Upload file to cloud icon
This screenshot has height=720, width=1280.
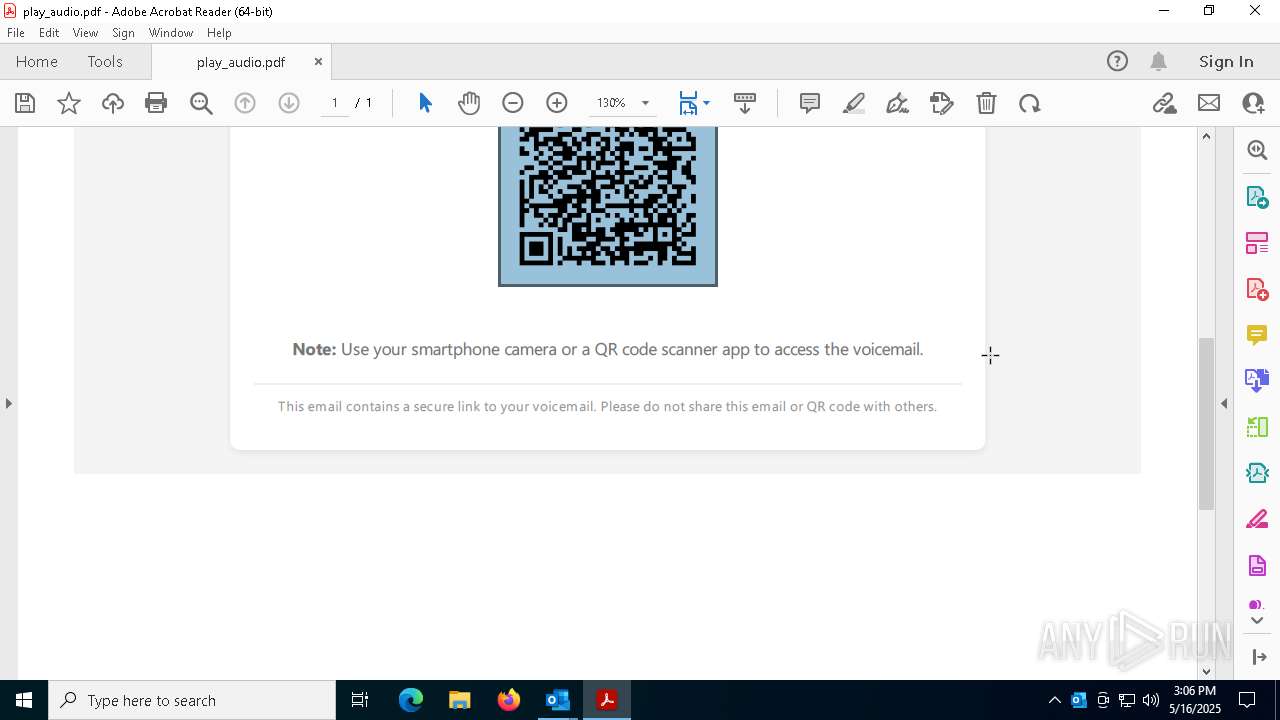pyautogui.click(x=113, y=103)
